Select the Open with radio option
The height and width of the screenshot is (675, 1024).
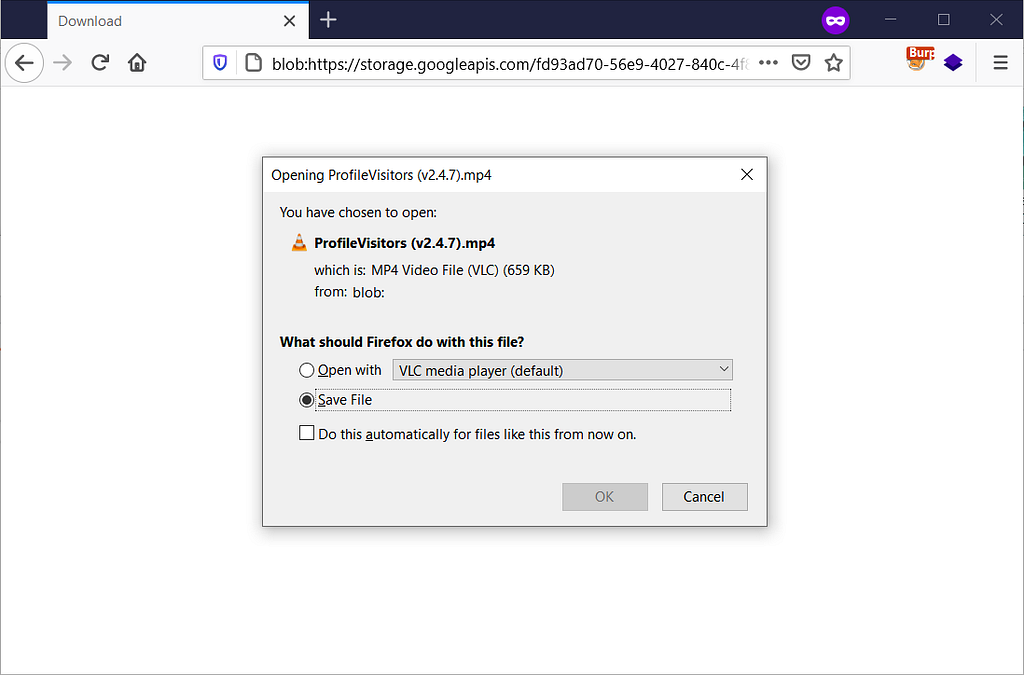[306, 370]
